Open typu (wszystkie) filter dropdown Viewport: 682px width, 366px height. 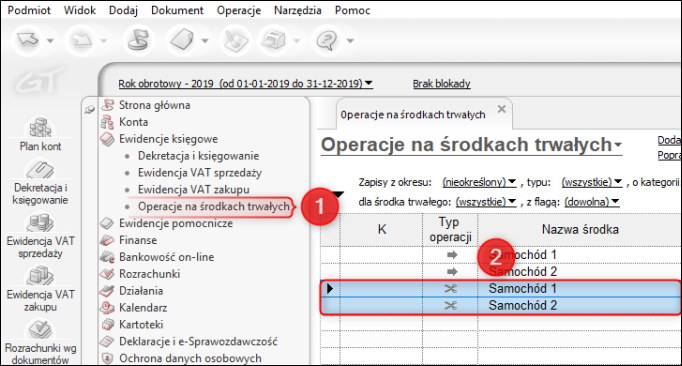click(592, 182)
